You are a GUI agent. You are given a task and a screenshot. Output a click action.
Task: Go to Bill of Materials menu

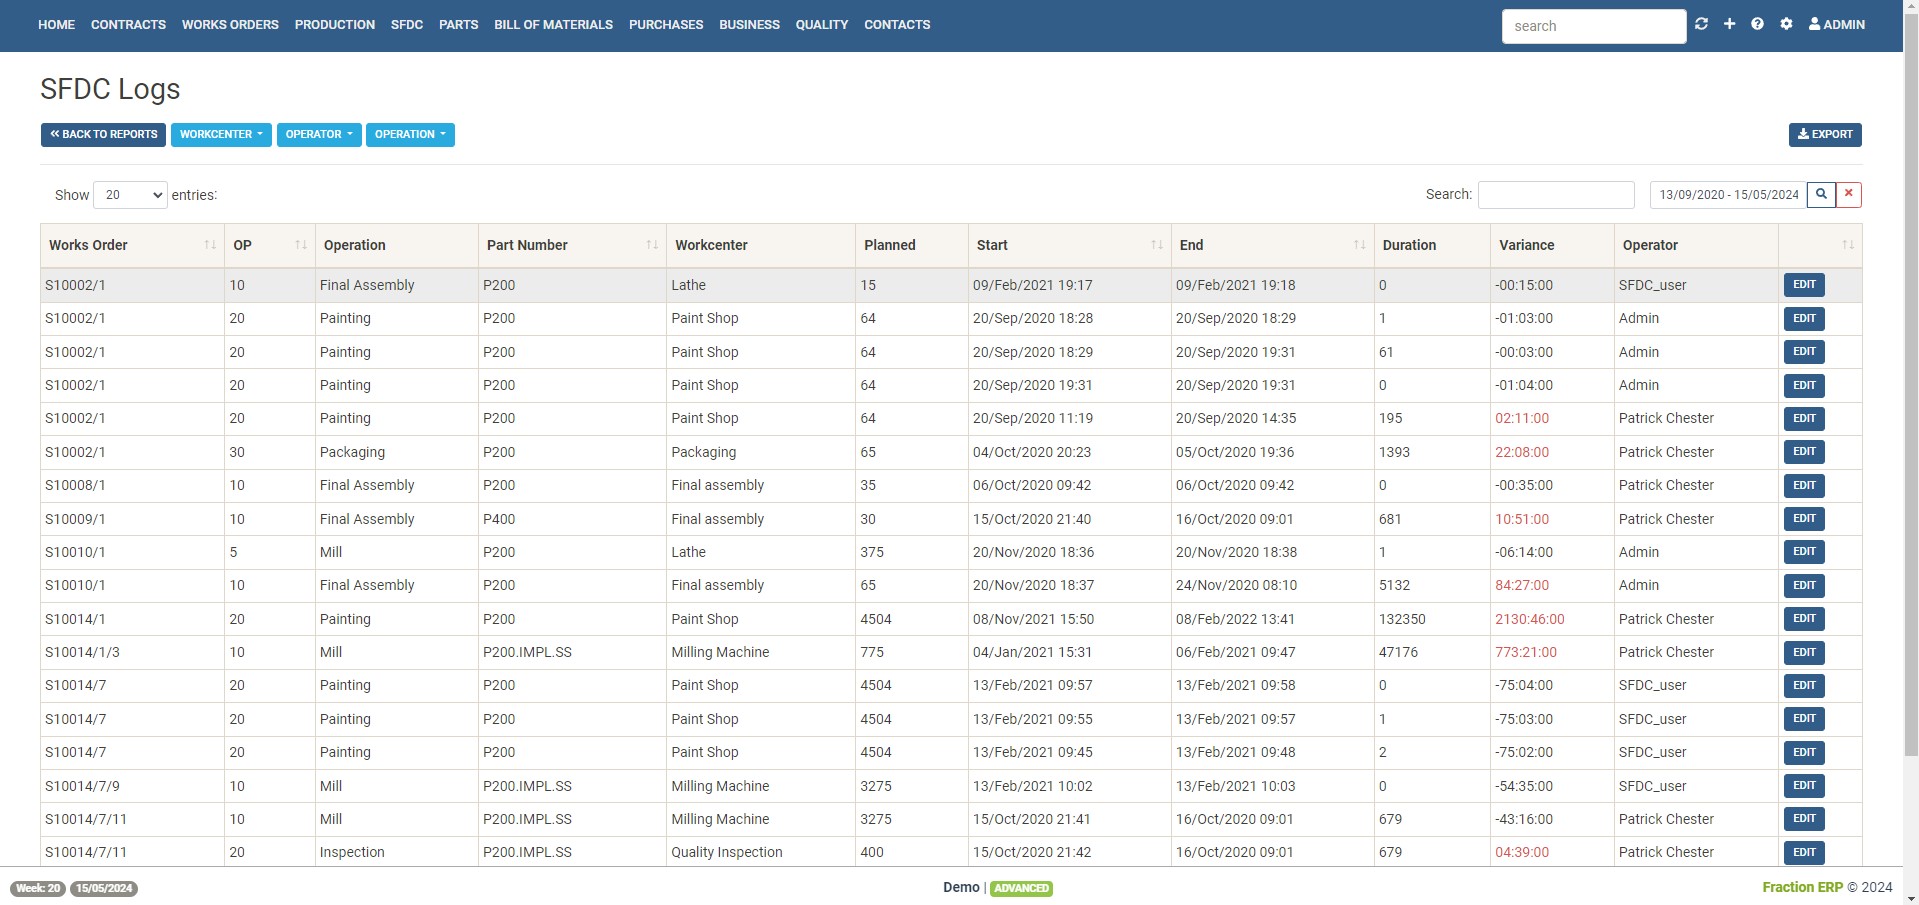pyautogui.click(x=553, y=25)
